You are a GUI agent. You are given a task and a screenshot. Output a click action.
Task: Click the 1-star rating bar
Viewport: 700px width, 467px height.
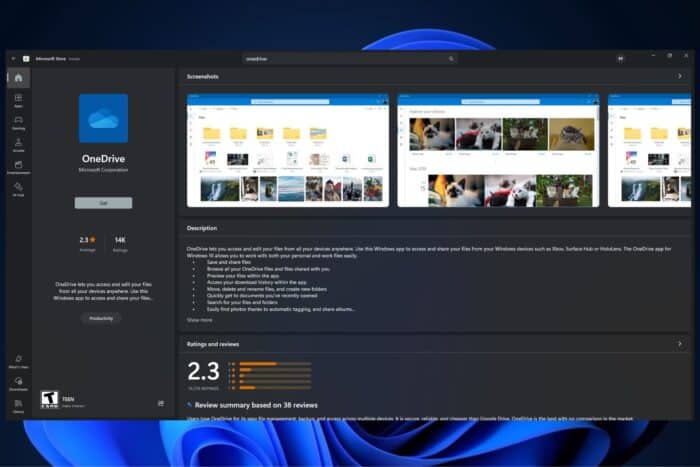tap(275, 388)
